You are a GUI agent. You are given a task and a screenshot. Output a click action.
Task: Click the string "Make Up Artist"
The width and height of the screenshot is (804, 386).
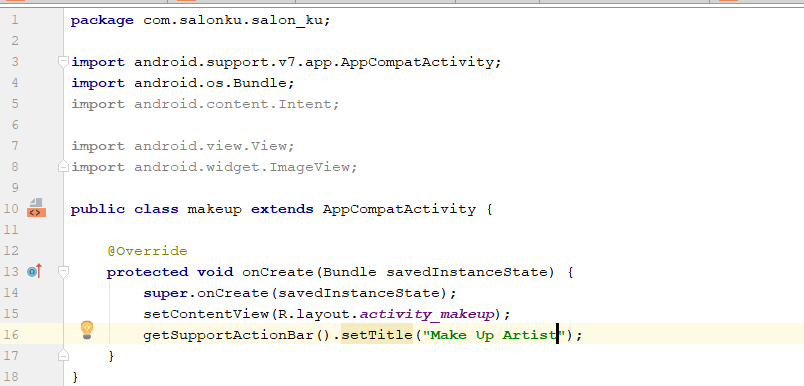pyautogui.click(x=493, y=335)
